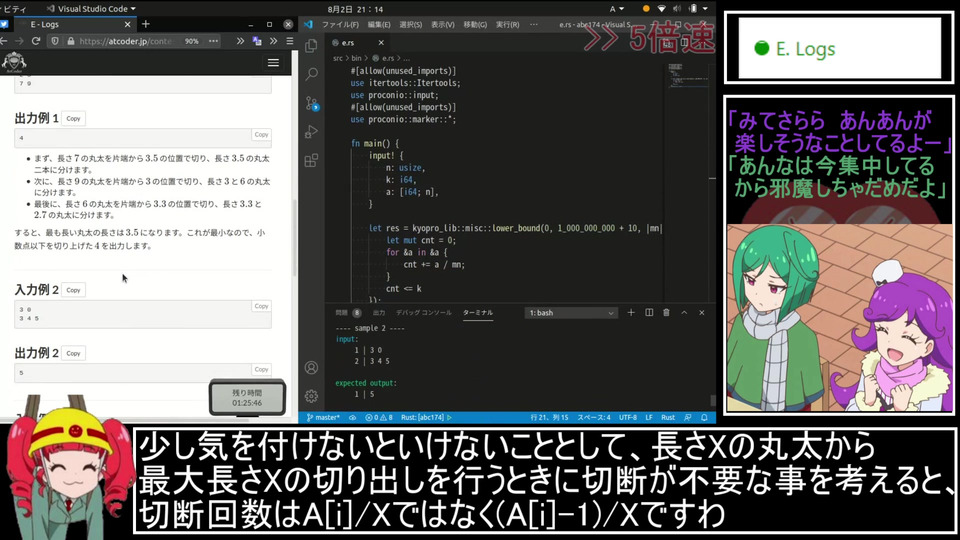Open errors and warnings count in status bar

(379, 417)
